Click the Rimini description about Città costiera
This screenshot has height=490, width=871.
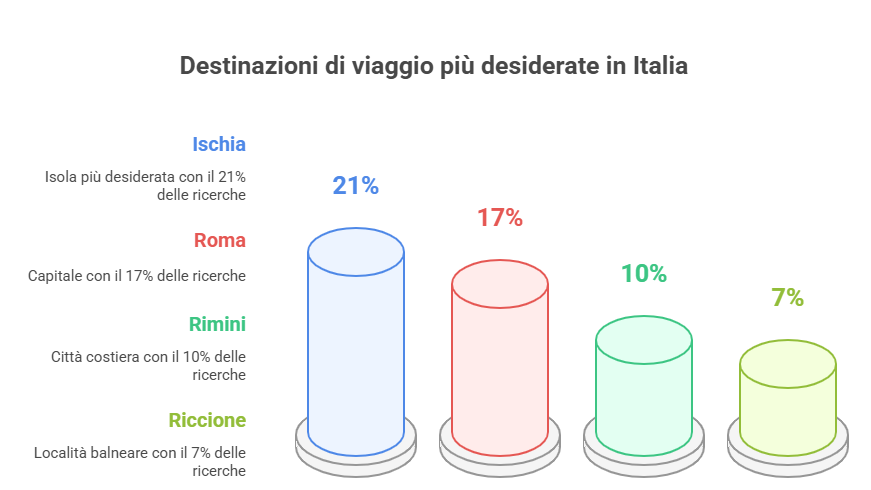[x=148, y=365]
